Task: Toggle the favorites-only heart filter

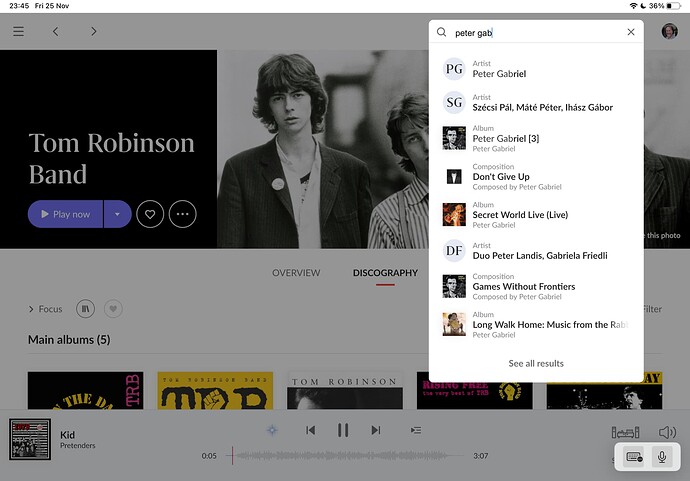Action: [x=113, y=309]
